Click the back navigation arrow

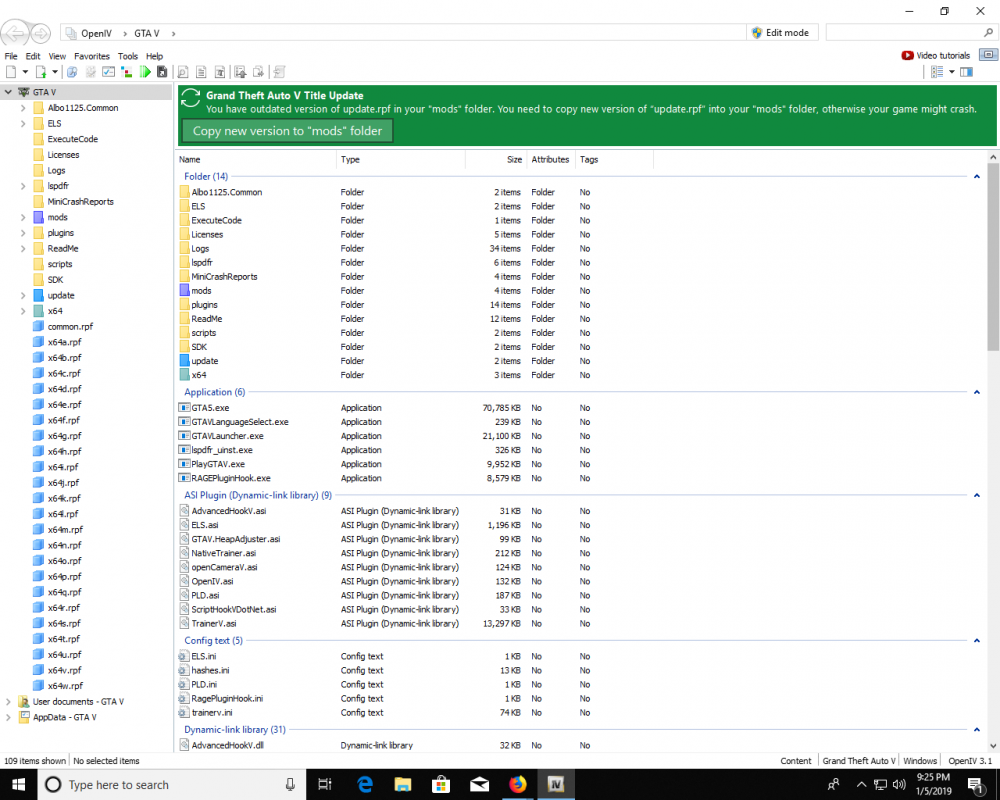point(15,33)
